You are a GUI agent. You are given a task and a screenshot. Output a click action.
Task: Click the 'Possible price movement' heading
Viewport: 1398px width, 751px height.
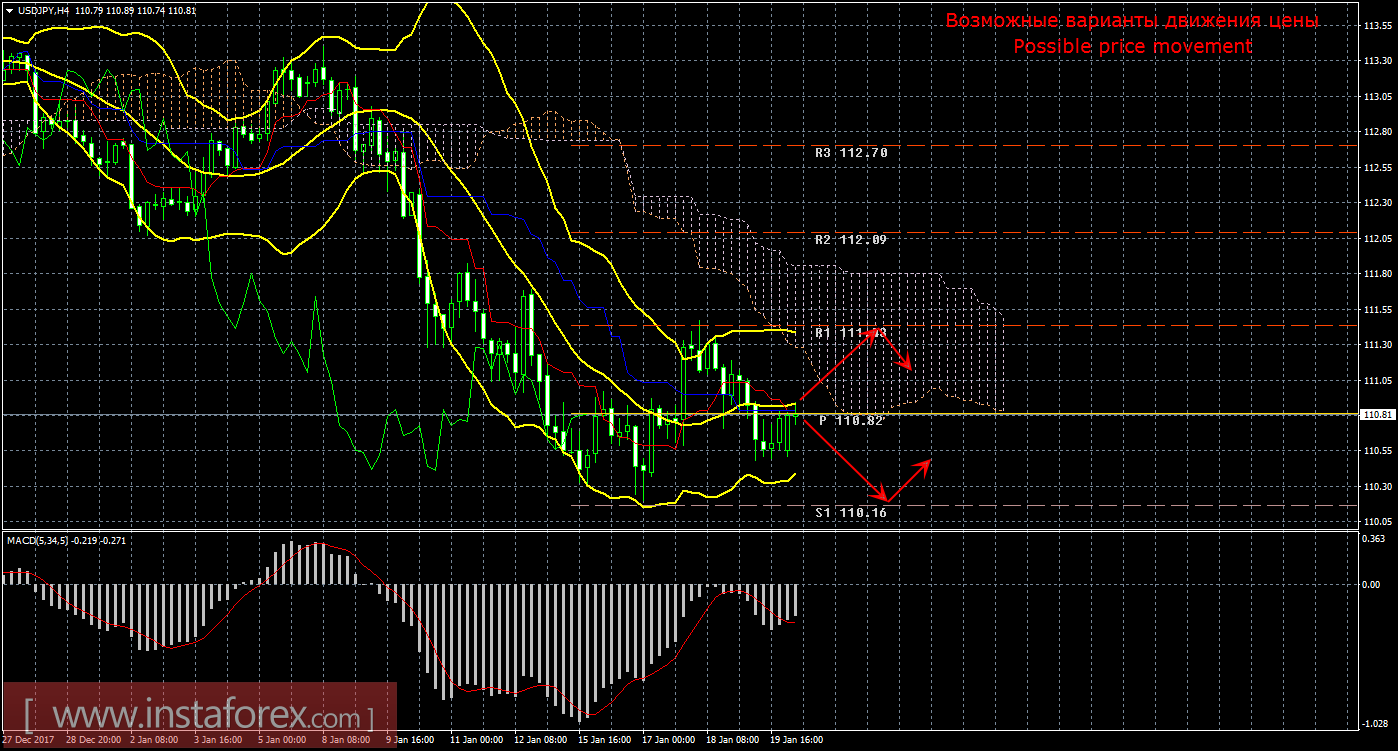pos(1132,46)
